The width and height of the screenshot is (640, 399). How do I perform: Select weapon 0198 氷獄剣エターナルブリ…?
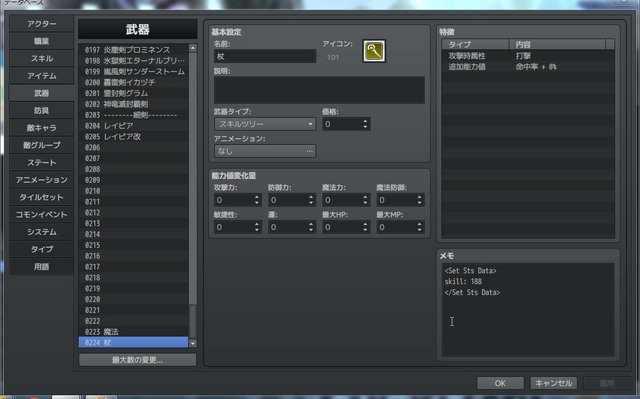pyautogui.click(x=133, y=60)
